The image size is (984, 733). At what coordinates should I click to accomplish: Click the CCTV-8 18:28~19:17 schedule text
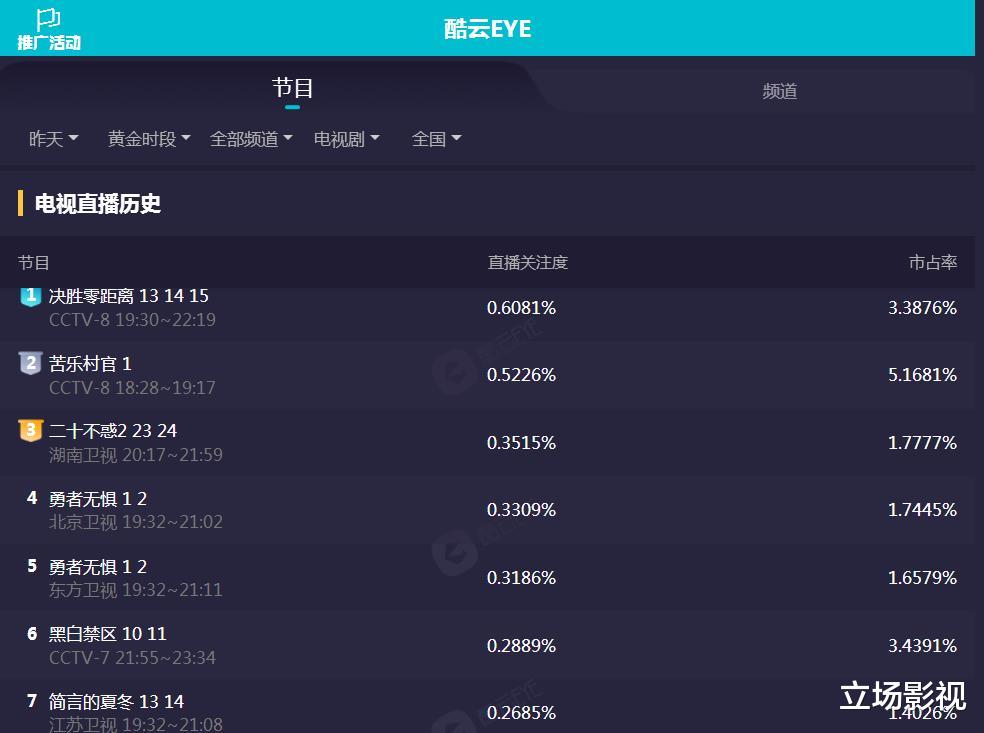132,388
